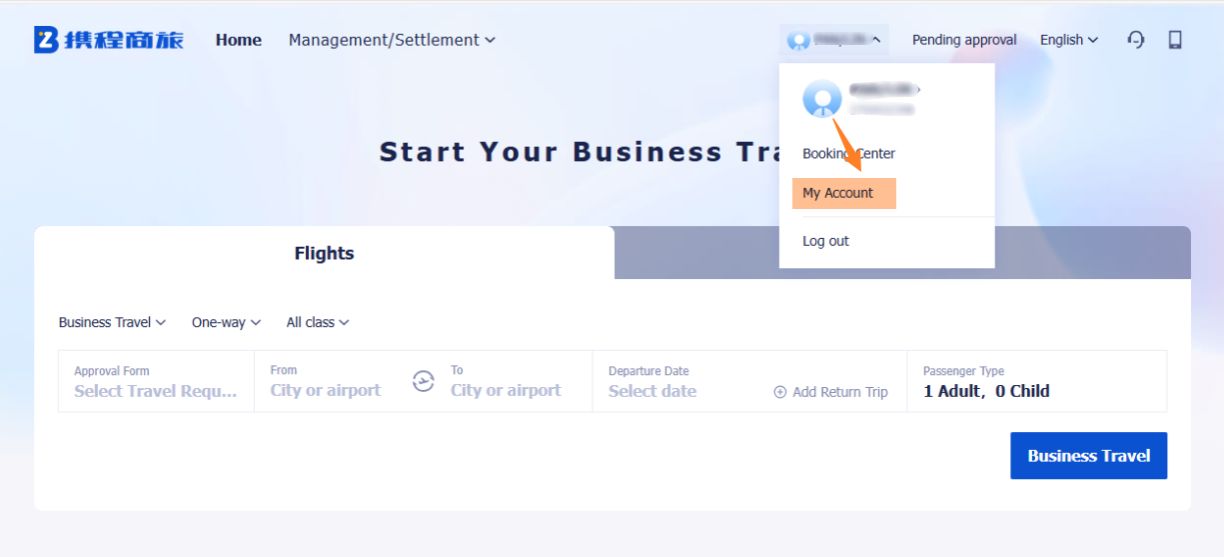Click the Ctrip Business Travel logo

pyautogui.click(x=109, y=40)
